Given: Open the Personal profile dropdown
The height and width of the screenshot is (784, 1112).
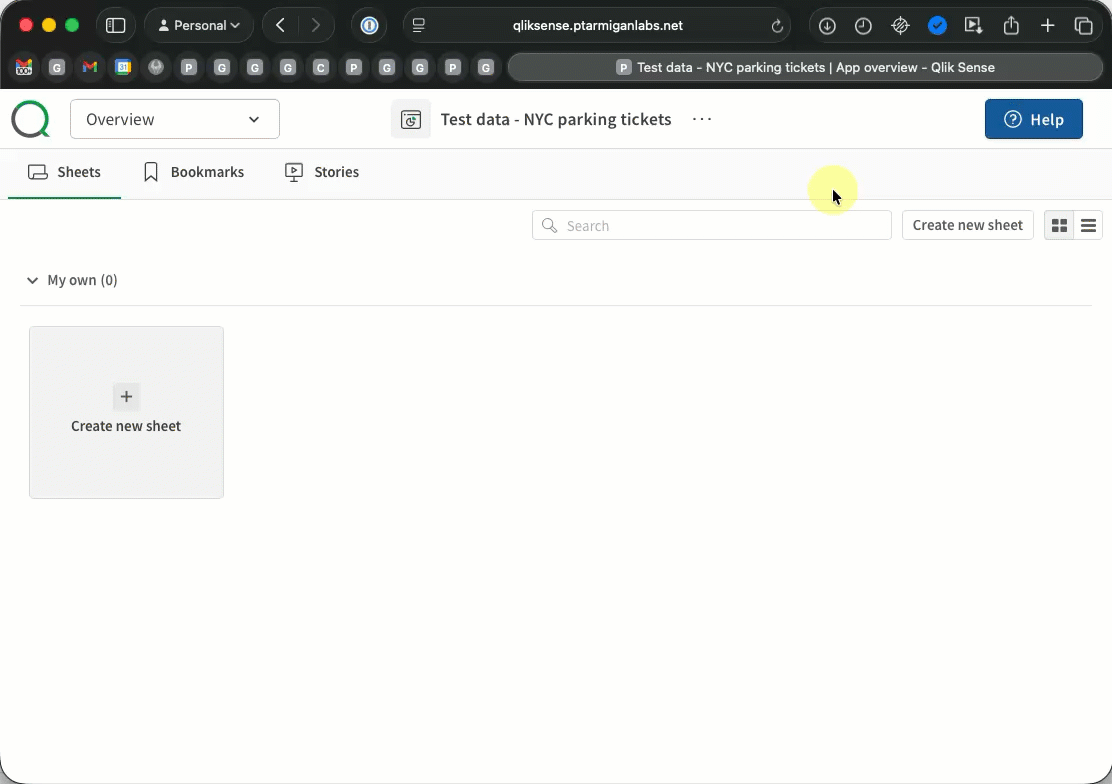Looking at the screenshot, I should click(199, 26).
